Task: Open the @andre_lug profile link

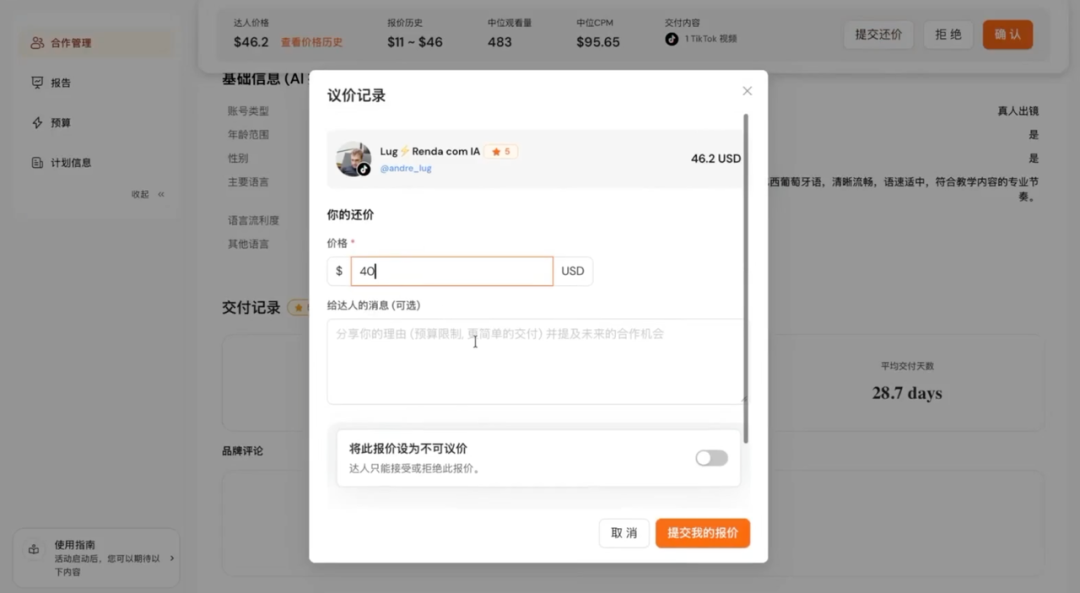Action: click(406, 168)
